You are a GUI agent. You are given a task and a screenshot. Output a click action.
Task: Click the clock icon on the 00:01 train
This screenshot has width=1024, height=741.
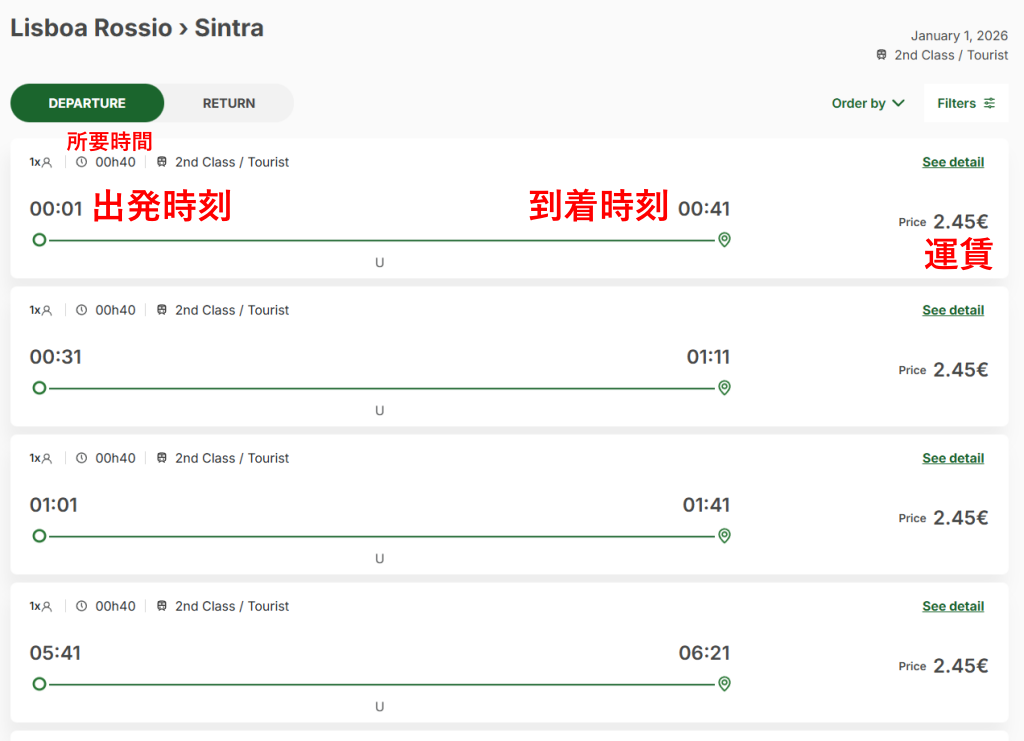[x=82, y=162]
